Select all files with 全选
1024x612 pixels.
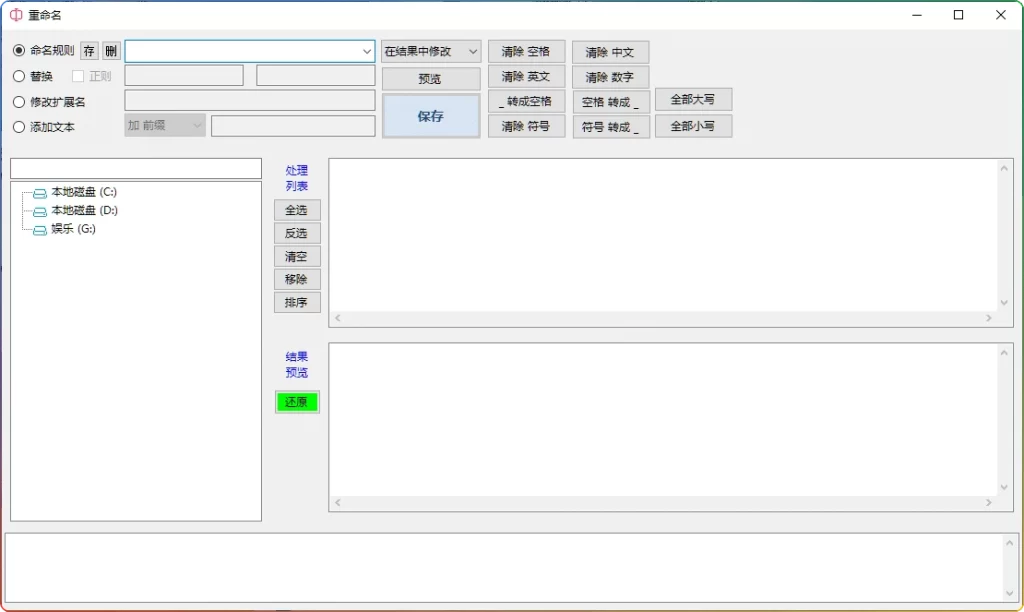coord(296,209)
